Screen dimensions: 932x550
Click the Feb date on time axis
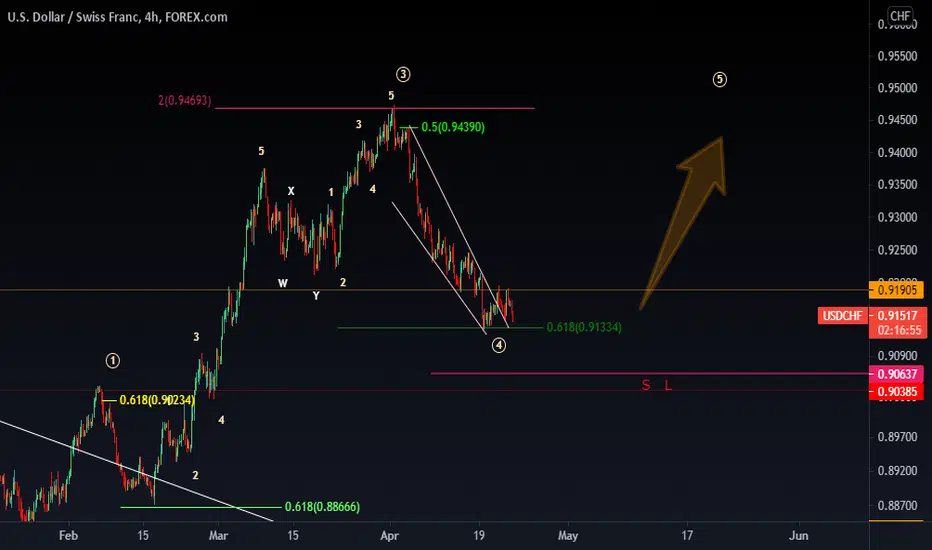[x=68, y=536]
